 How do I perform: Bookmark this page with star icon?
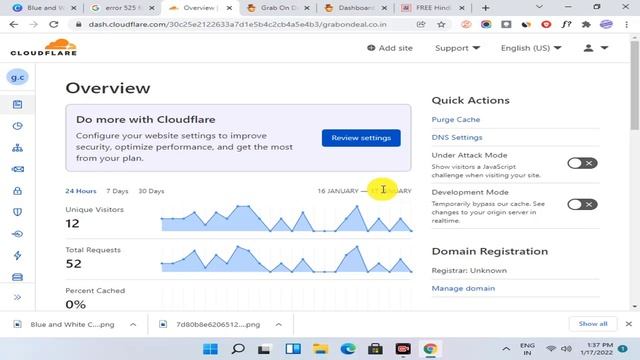coord(441,24)
